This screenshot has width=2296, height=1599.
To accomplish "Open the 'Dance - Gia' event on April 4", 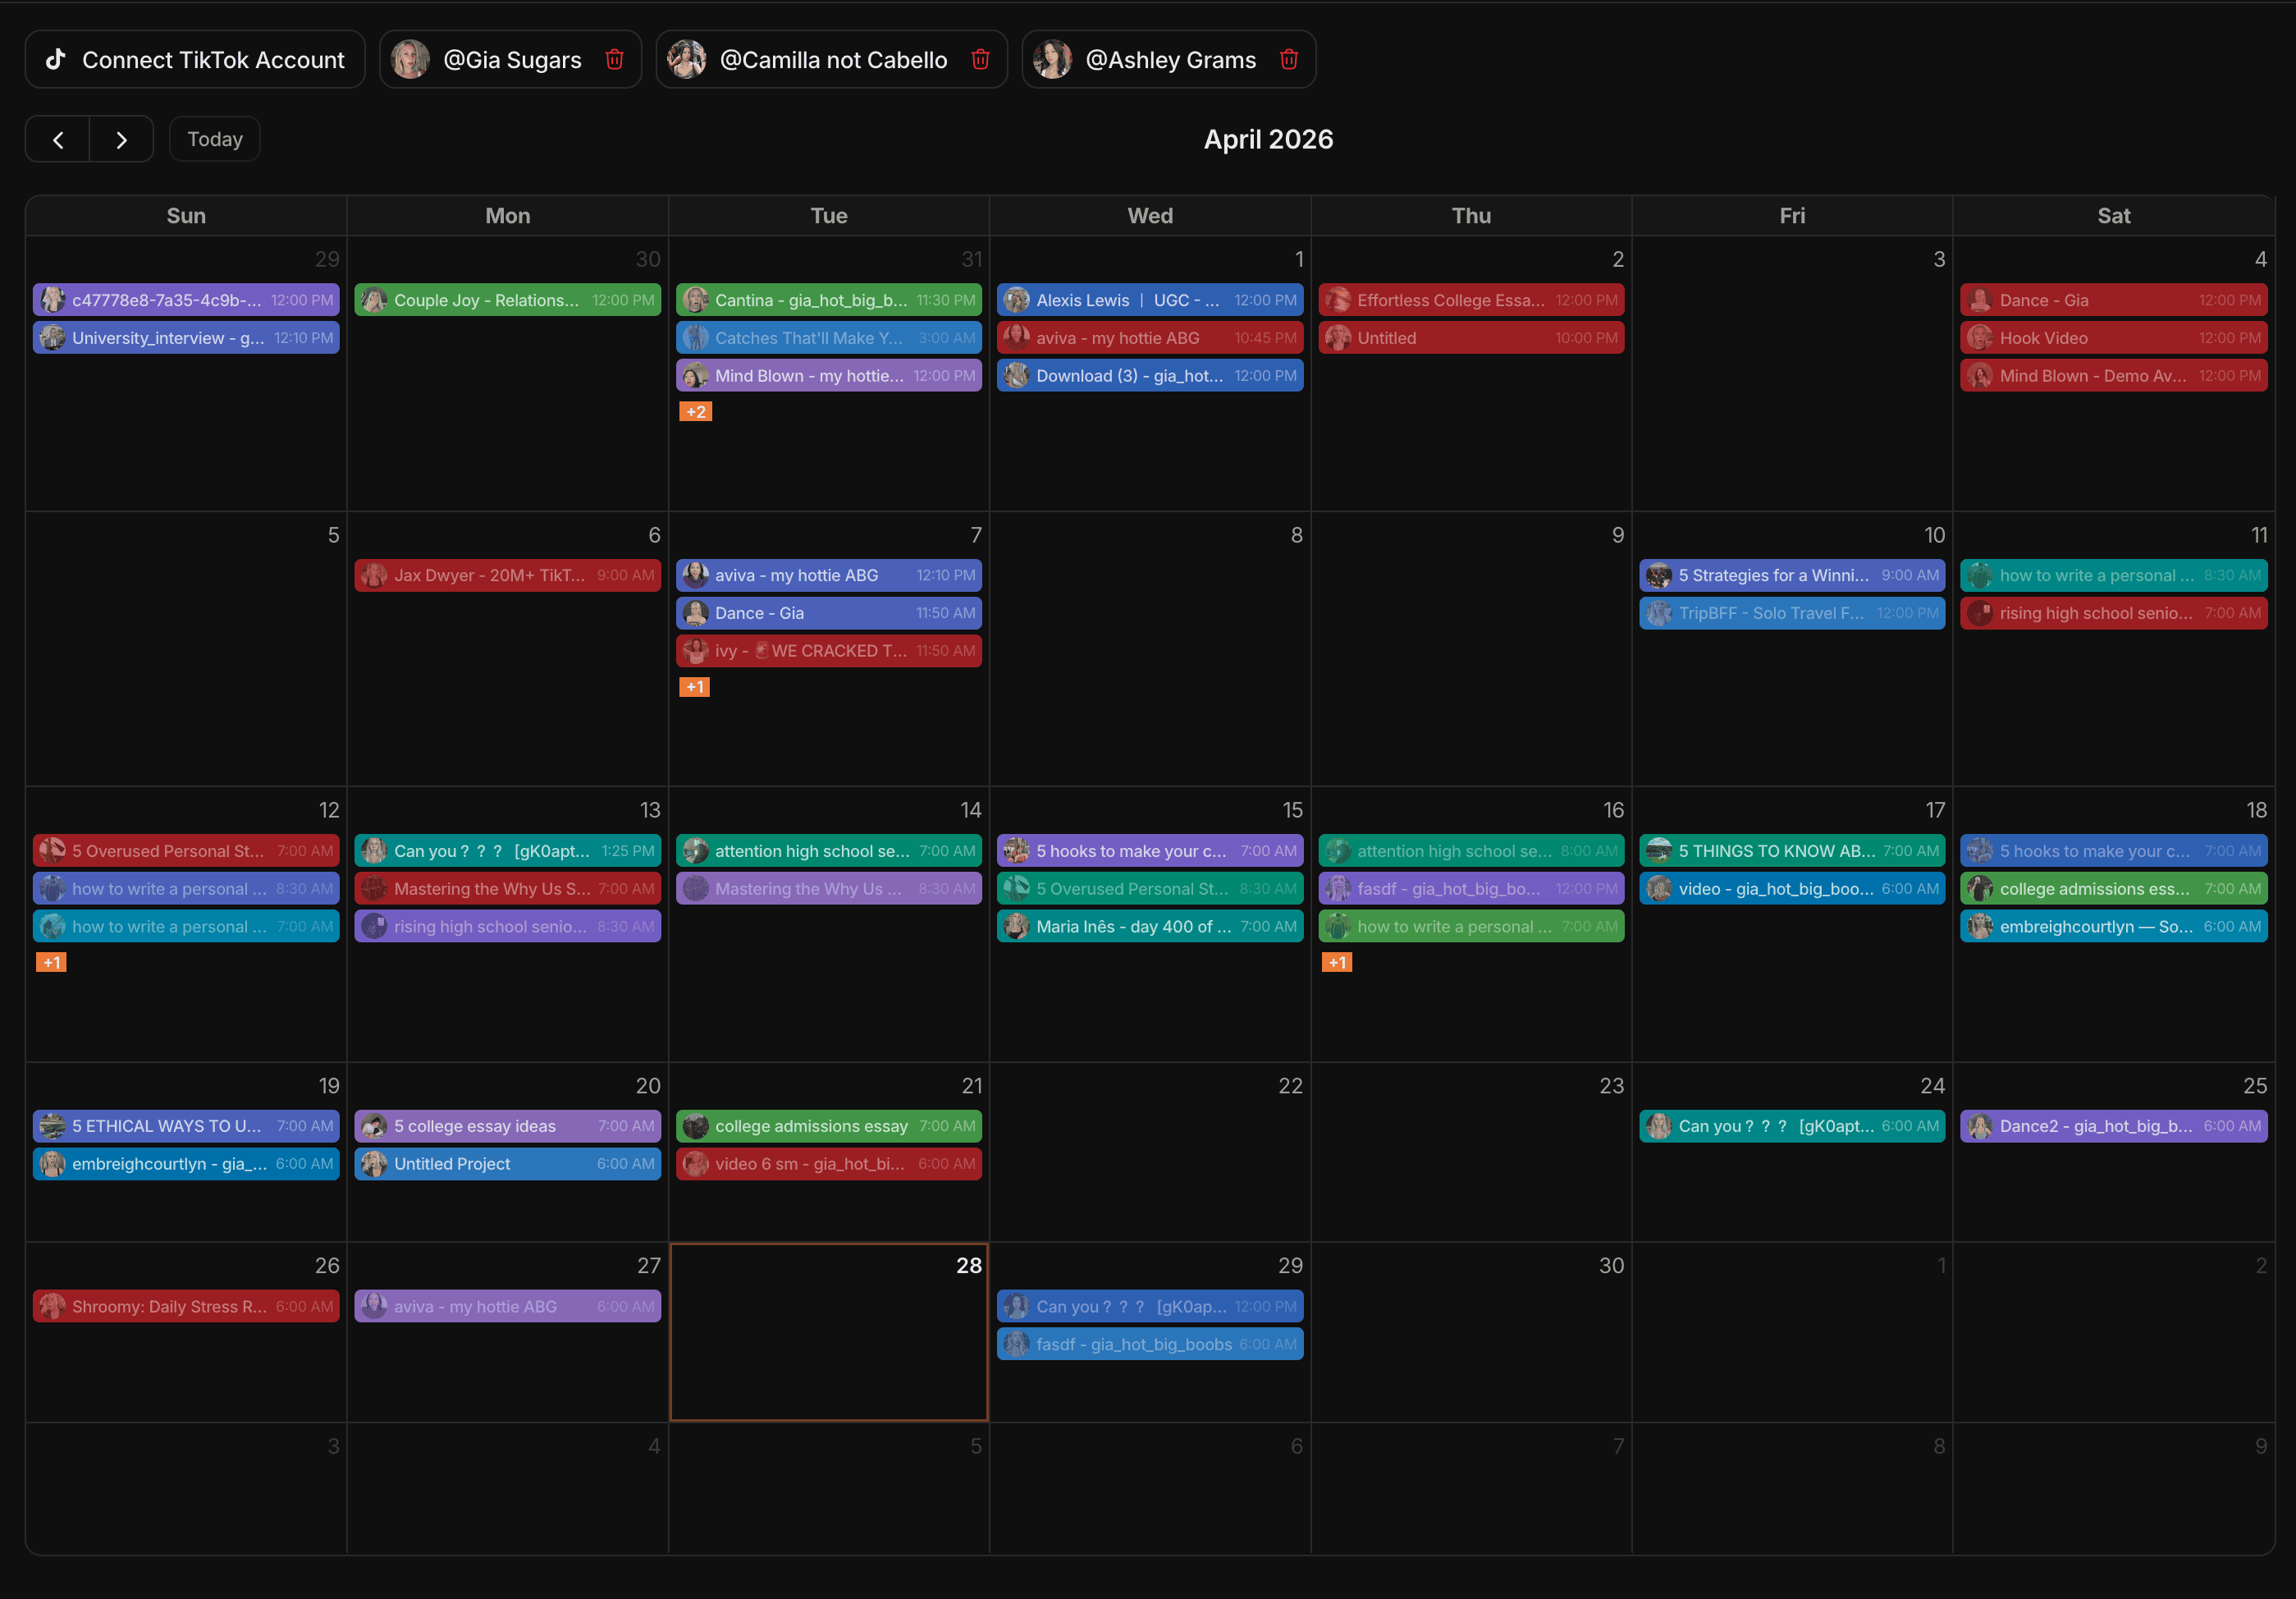I will (2113, 299).
